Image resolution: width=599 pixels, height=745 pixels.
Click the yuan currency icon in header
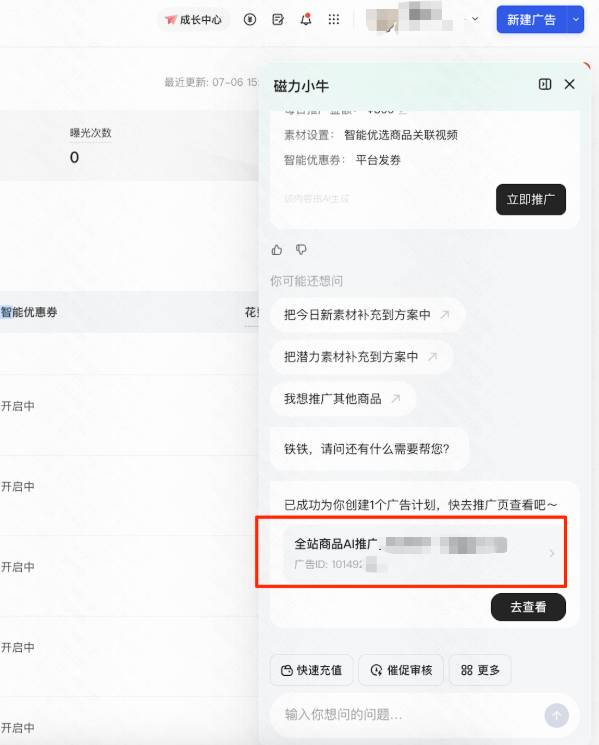click(250, 19)
